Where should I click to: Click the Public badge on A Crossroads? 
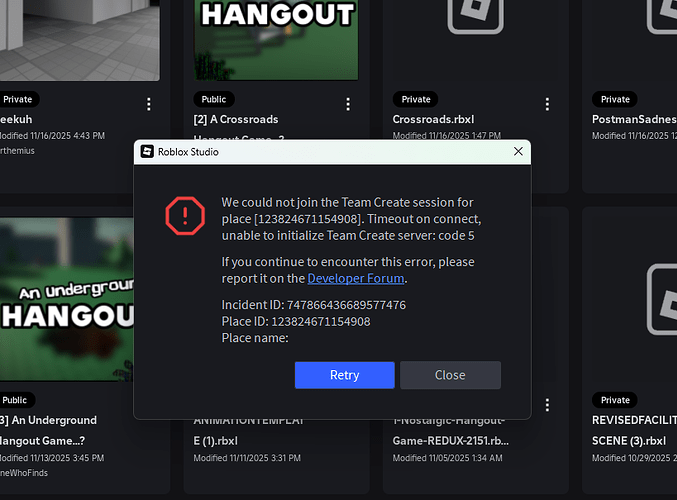[x=214, y=99]
